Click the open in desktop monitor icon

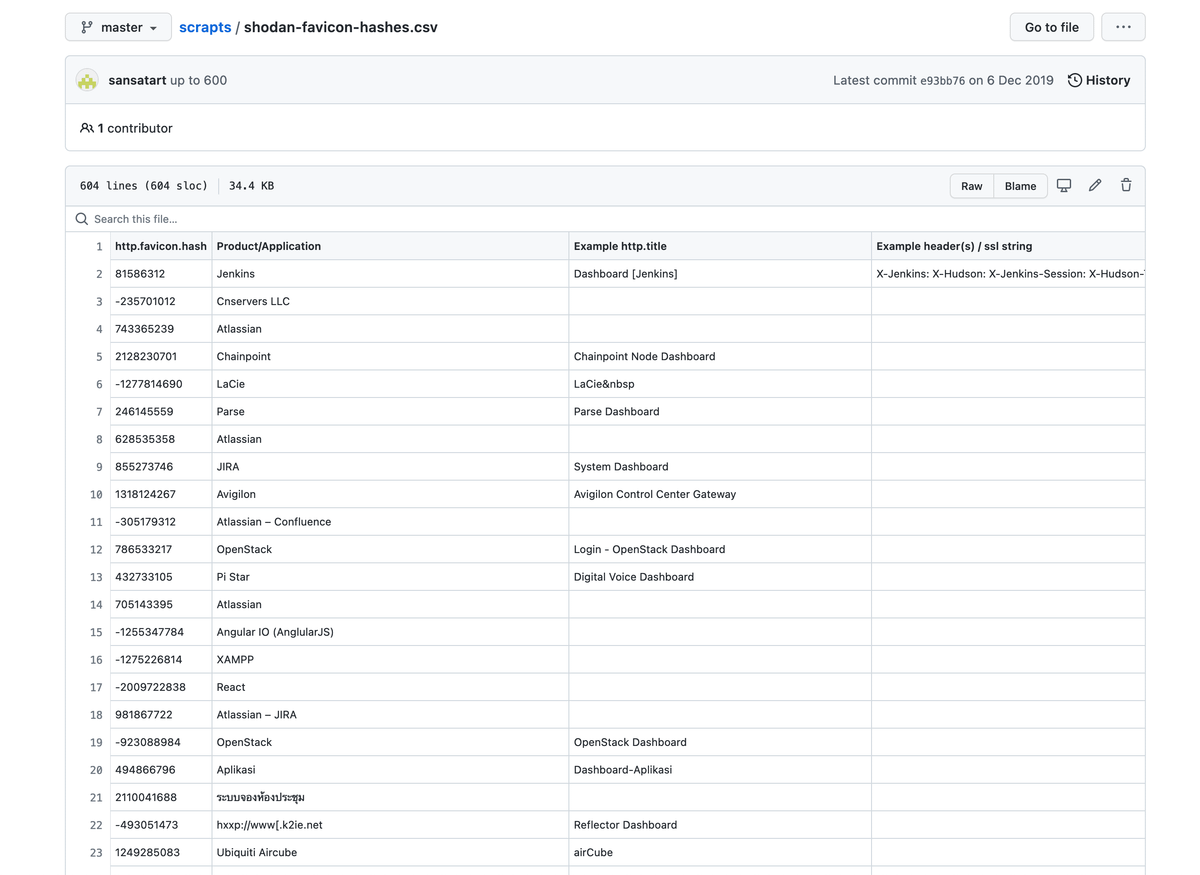coord(1064,185)
